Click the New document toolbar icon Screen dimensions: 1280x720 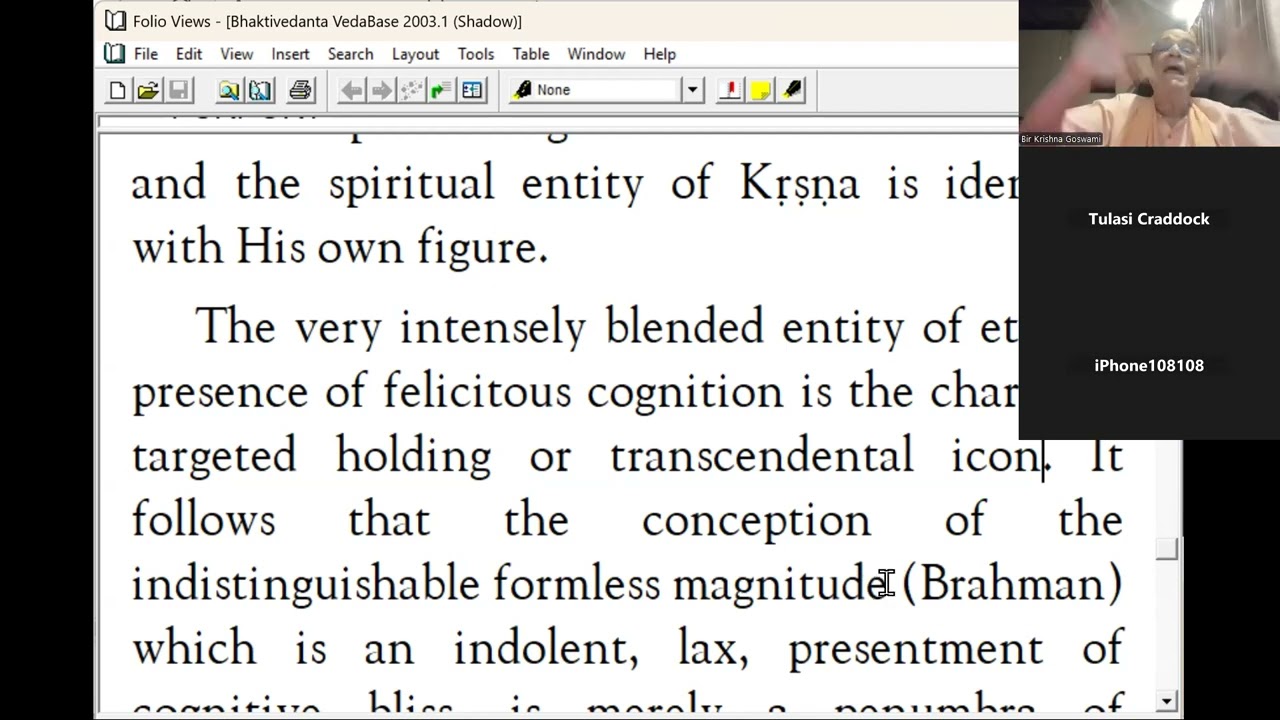tap(117, 90)
